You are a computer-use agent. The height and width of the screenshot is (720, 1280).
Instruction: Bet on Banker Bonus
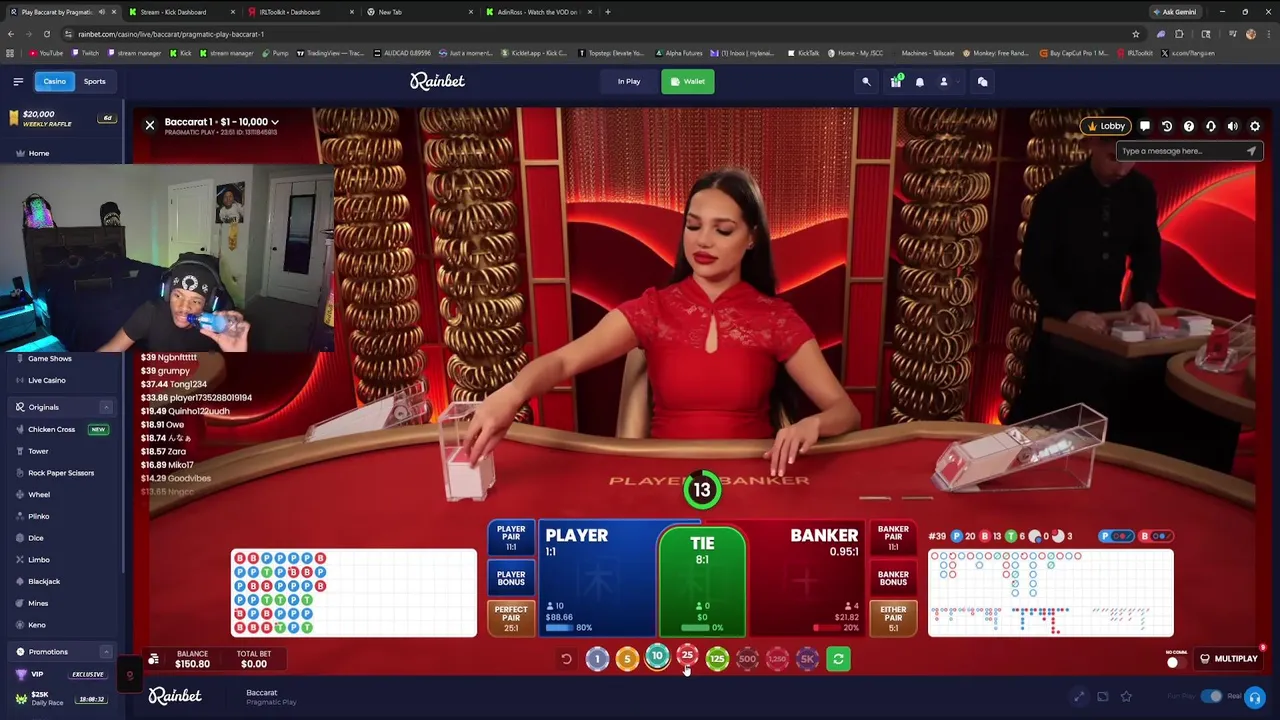click(x=893, y=578)
